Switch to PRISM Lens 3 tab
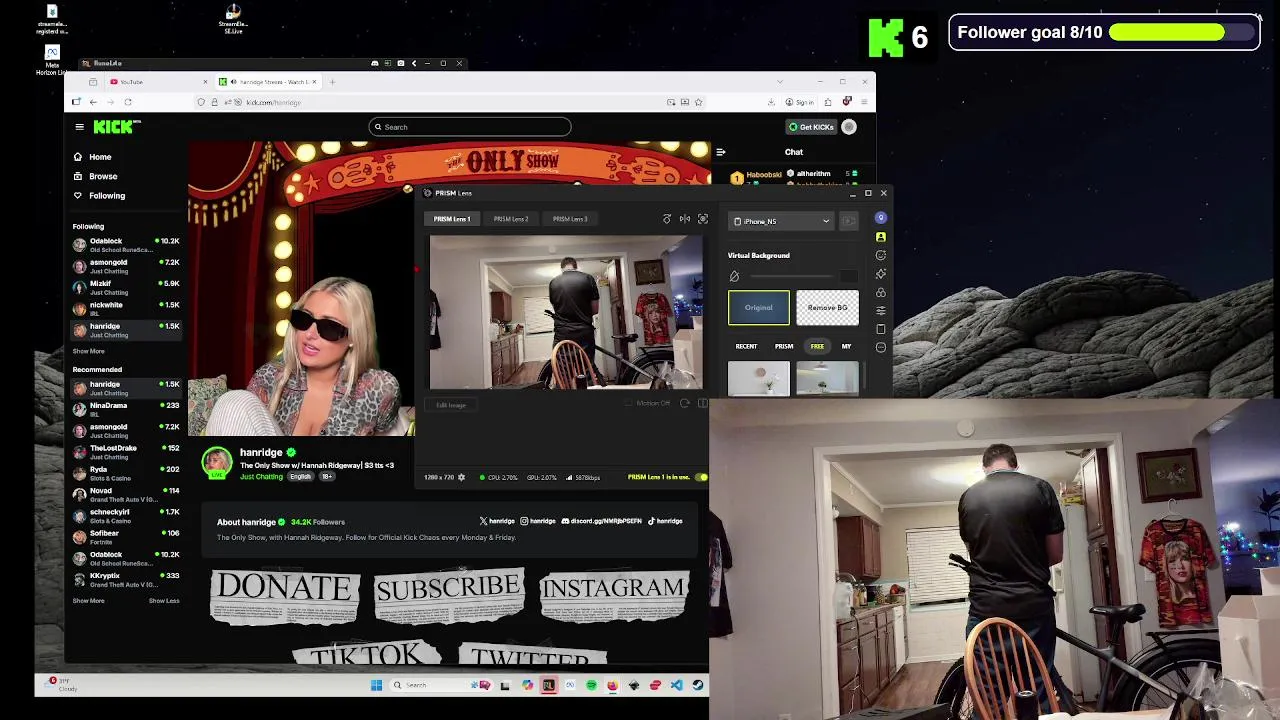This screenshot has height=720, width=1280. [x=570, y=219]
